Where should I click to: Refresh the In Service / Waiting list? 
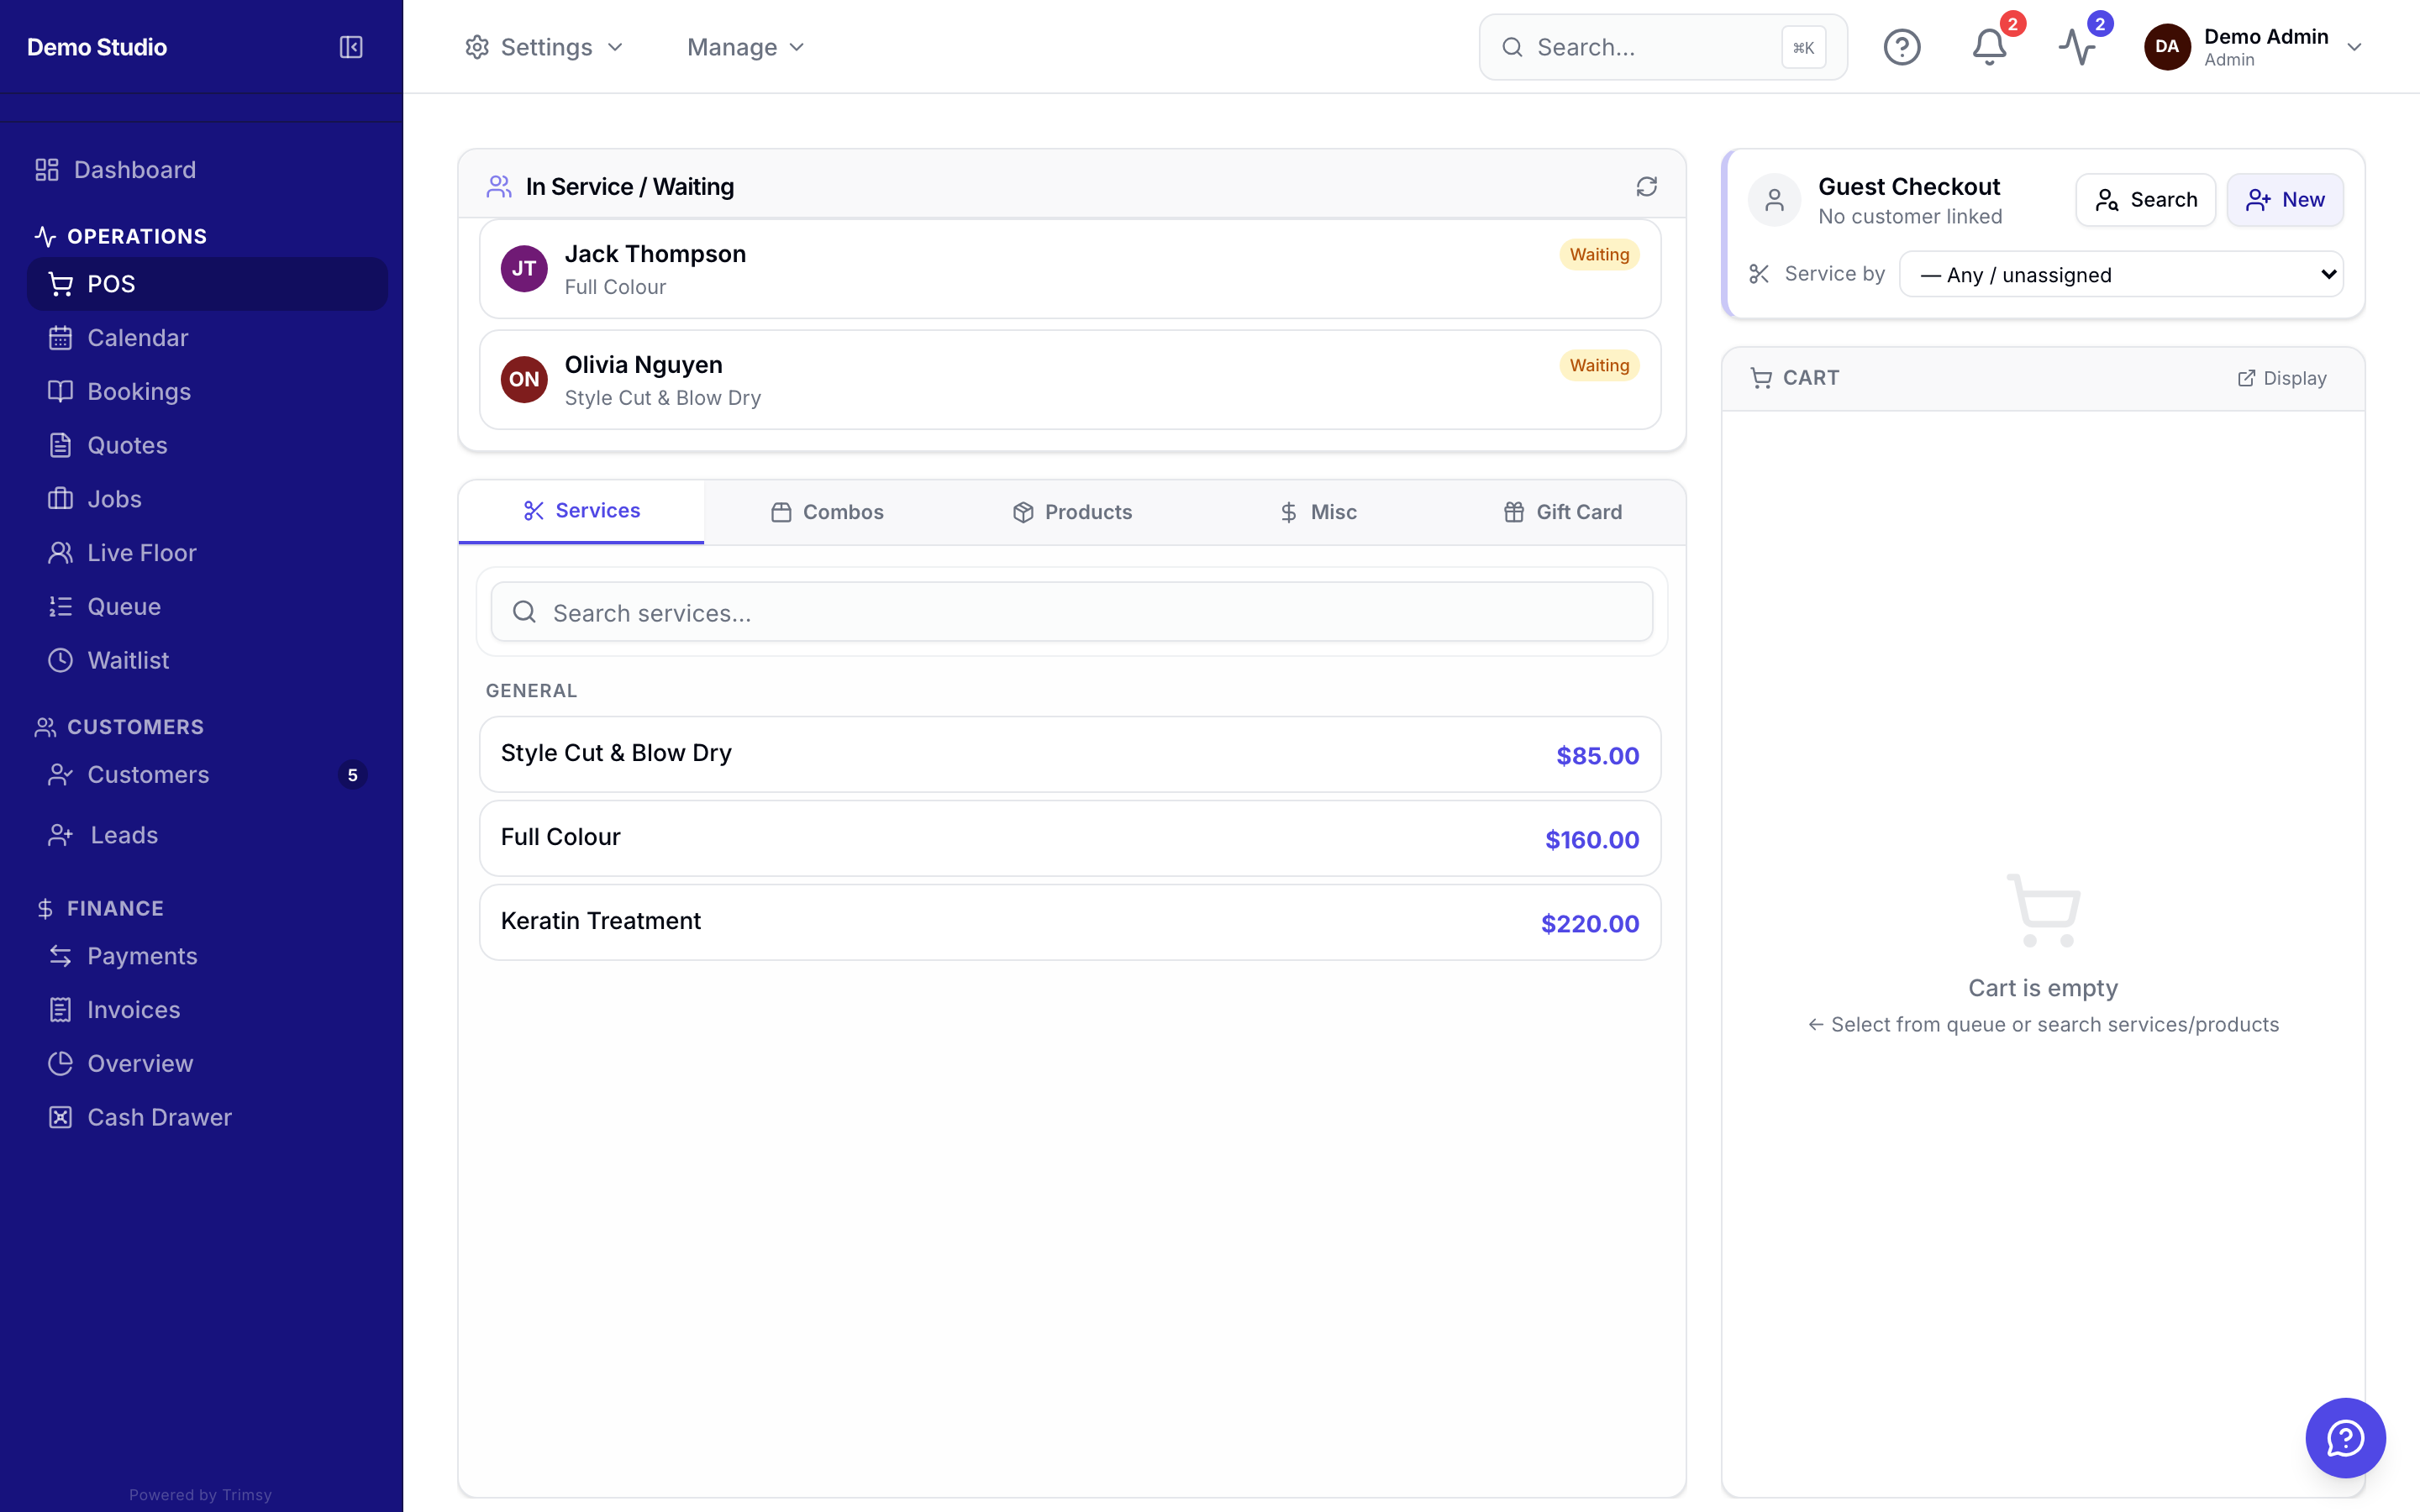coord(1646,187)
